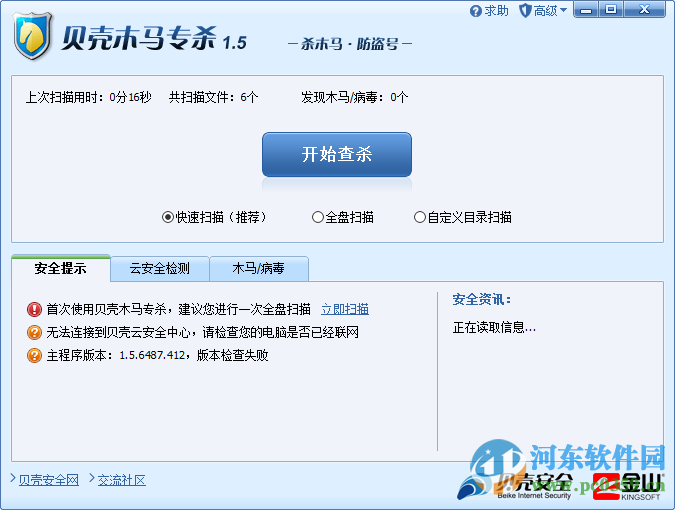Minimize the window
The height and width of the screenshot is (510, 675).
click(585, 9)
